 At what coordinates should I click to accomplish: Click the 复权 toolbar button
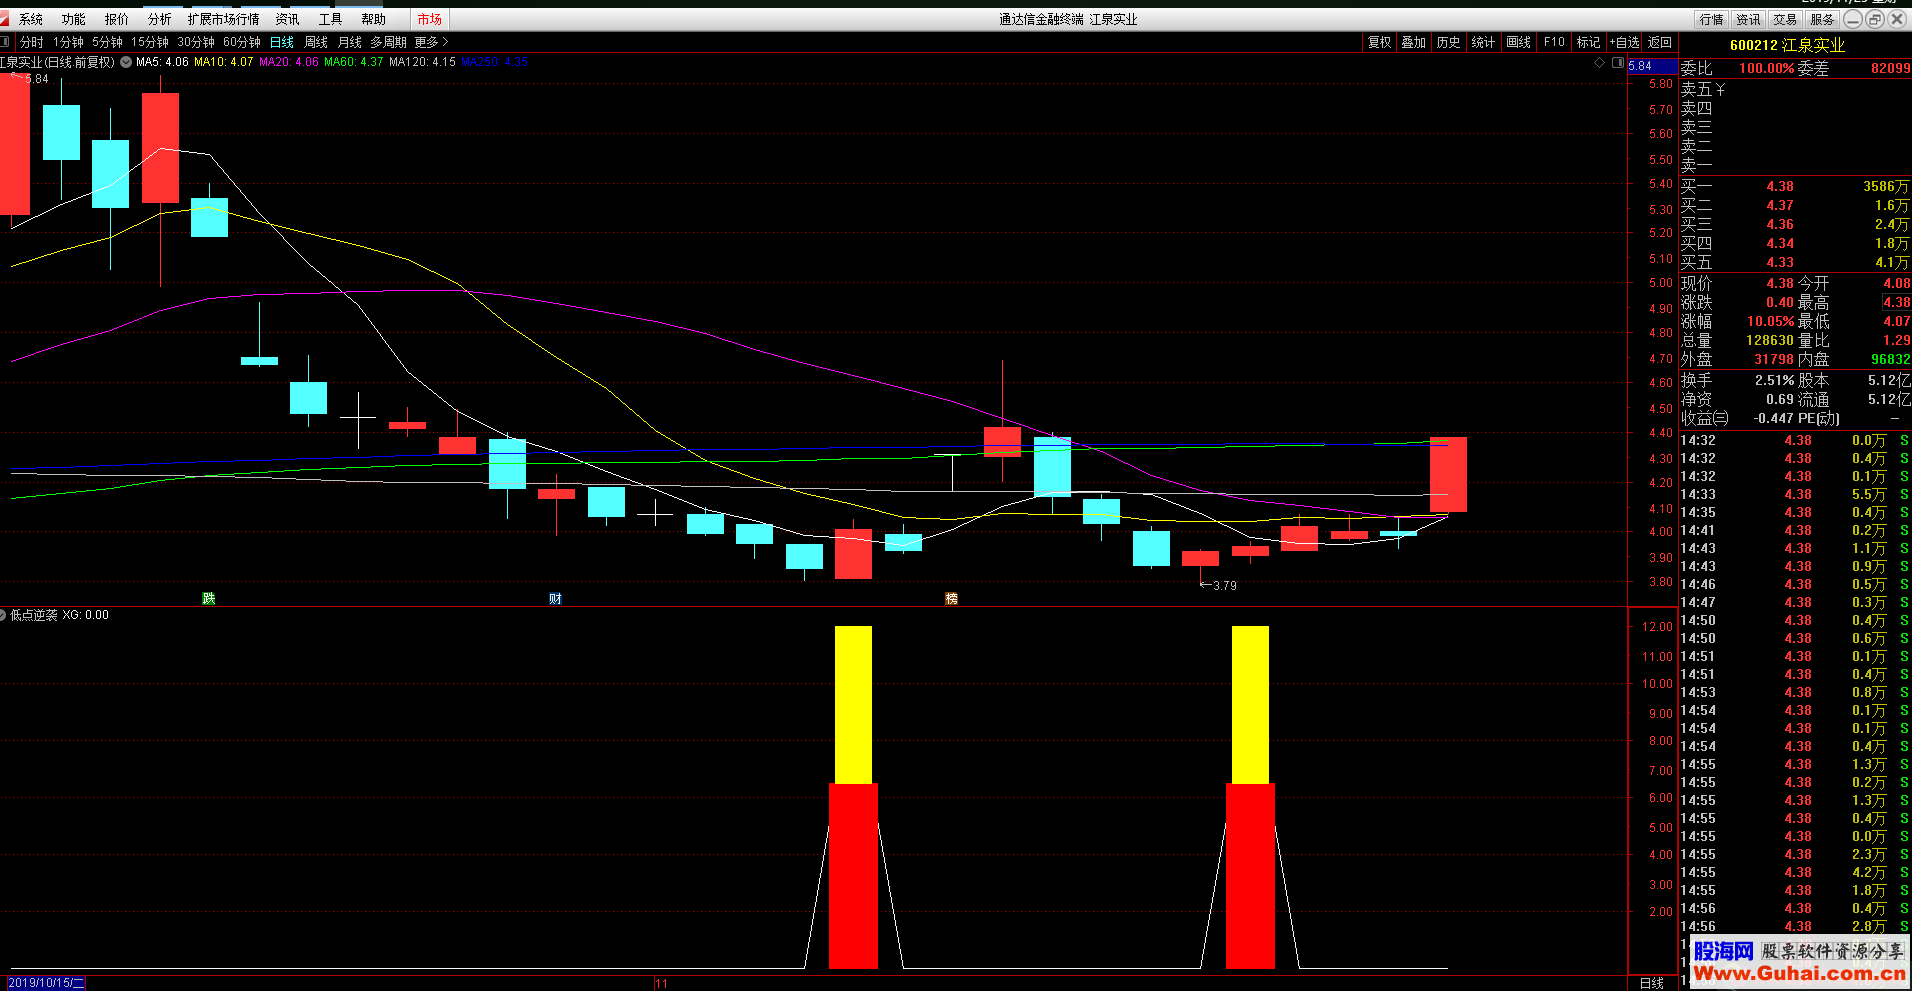[x=1380, y=42]
